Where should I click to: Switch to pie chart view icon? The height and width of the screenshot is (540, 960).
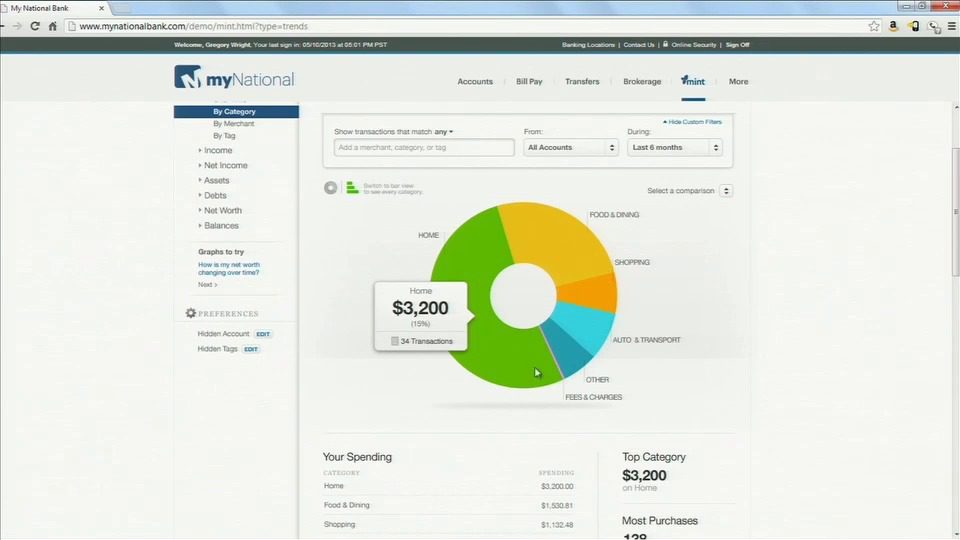tap(331, 188)
